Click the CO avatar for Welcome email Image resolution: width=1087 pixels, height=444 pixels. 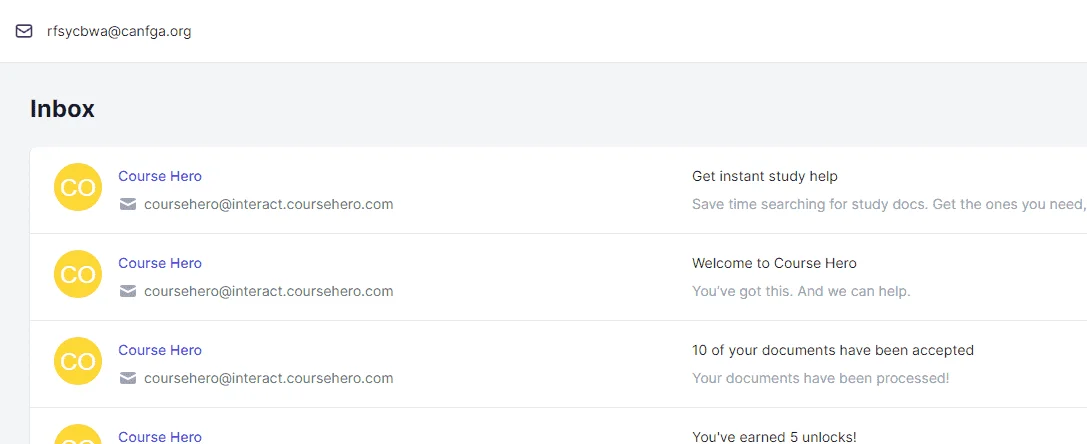[x=78, y=274]
